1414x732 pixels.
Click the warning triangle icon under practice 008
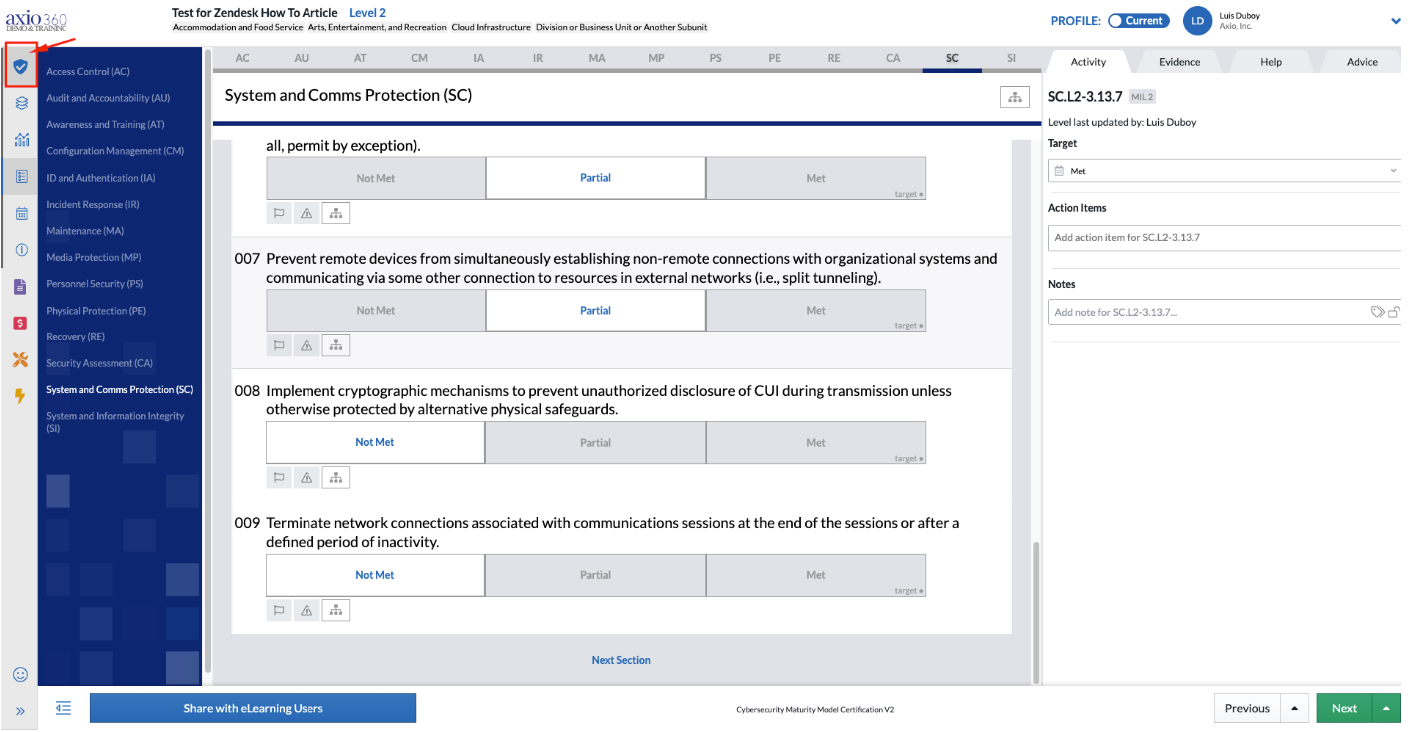[x=307, y=478]
